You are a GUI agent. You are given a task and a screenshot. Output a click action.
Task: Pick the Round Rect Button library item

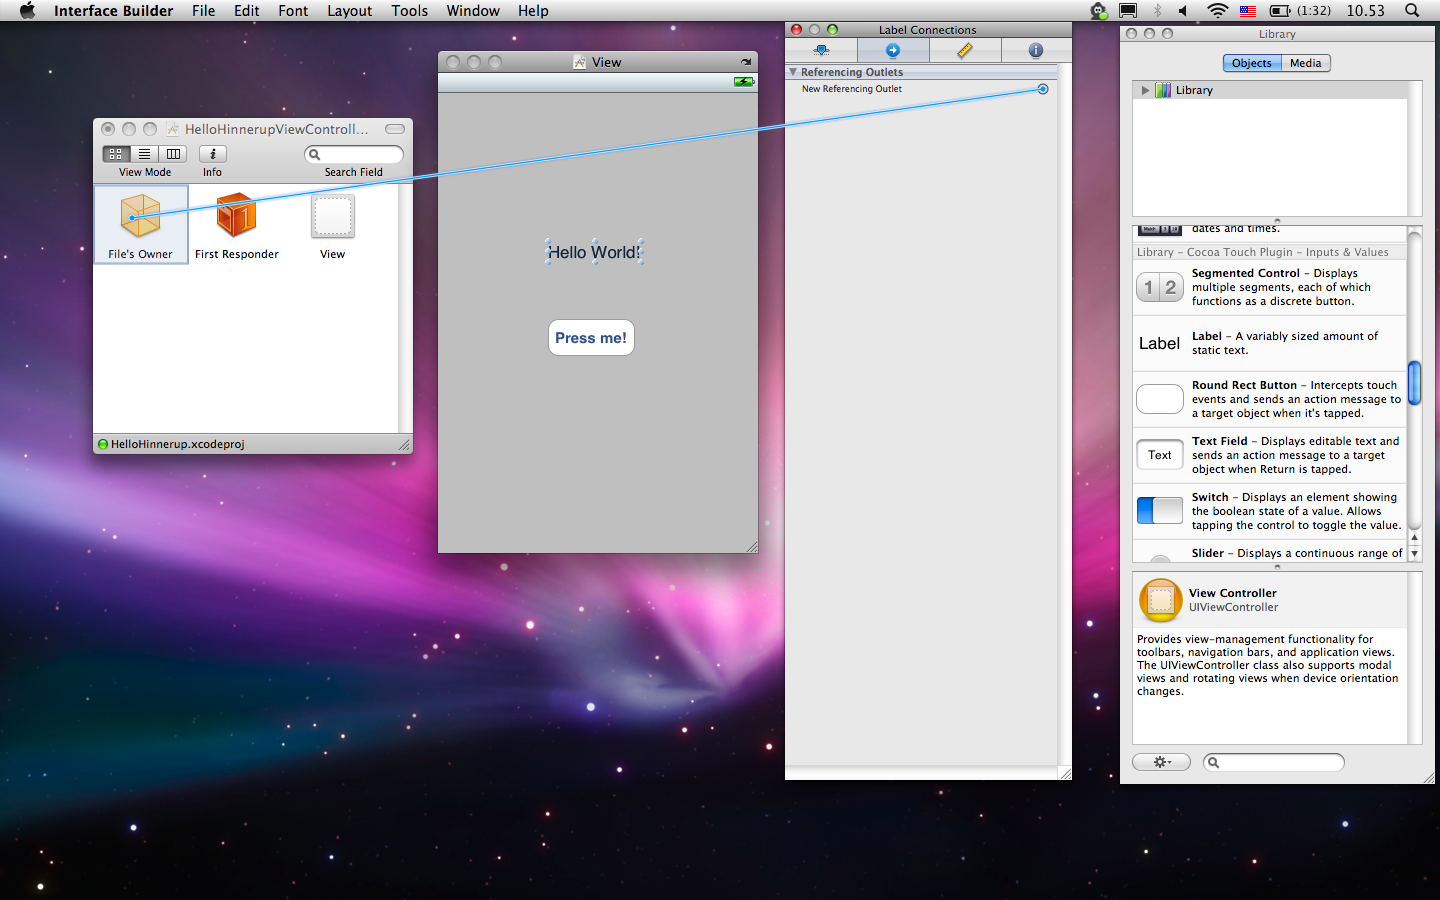(x=1270, y=399)
